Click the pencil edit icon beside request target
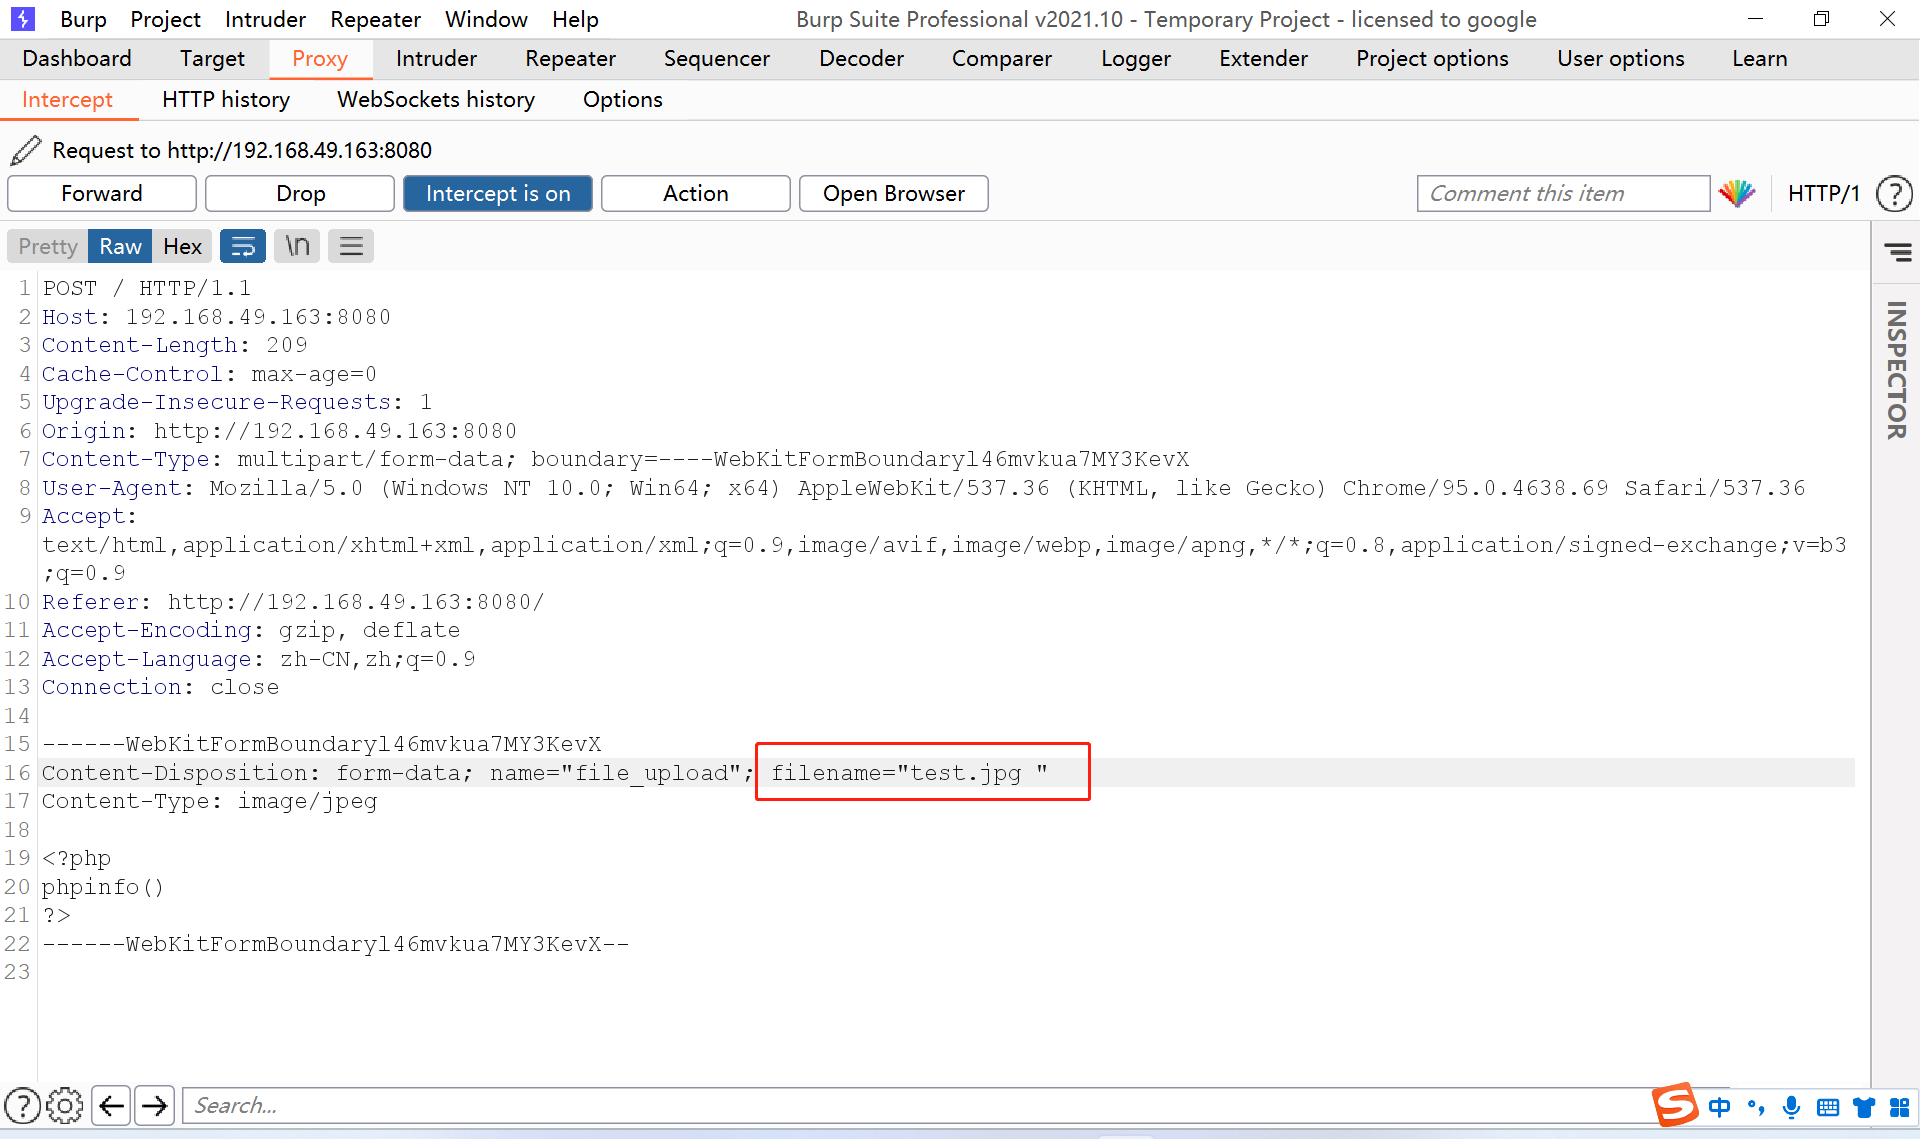The image size is (1920, 1139). (26, 150)
